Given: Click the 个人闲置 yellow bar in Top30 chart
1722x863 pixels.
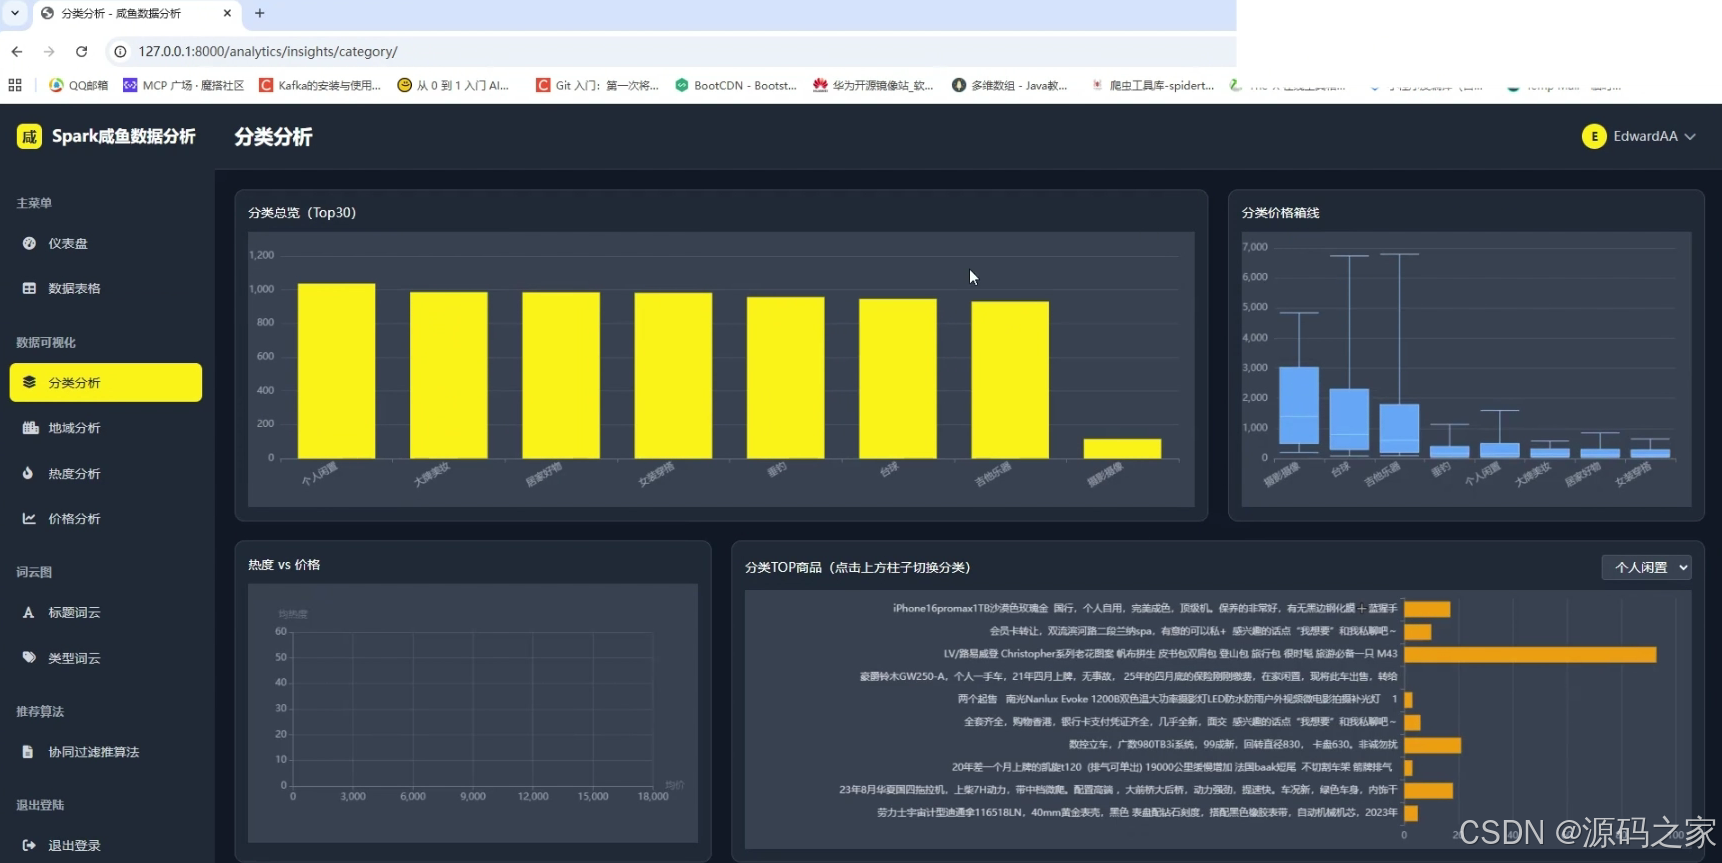Looking at the screenshot, I should click(x=337, y=371).
